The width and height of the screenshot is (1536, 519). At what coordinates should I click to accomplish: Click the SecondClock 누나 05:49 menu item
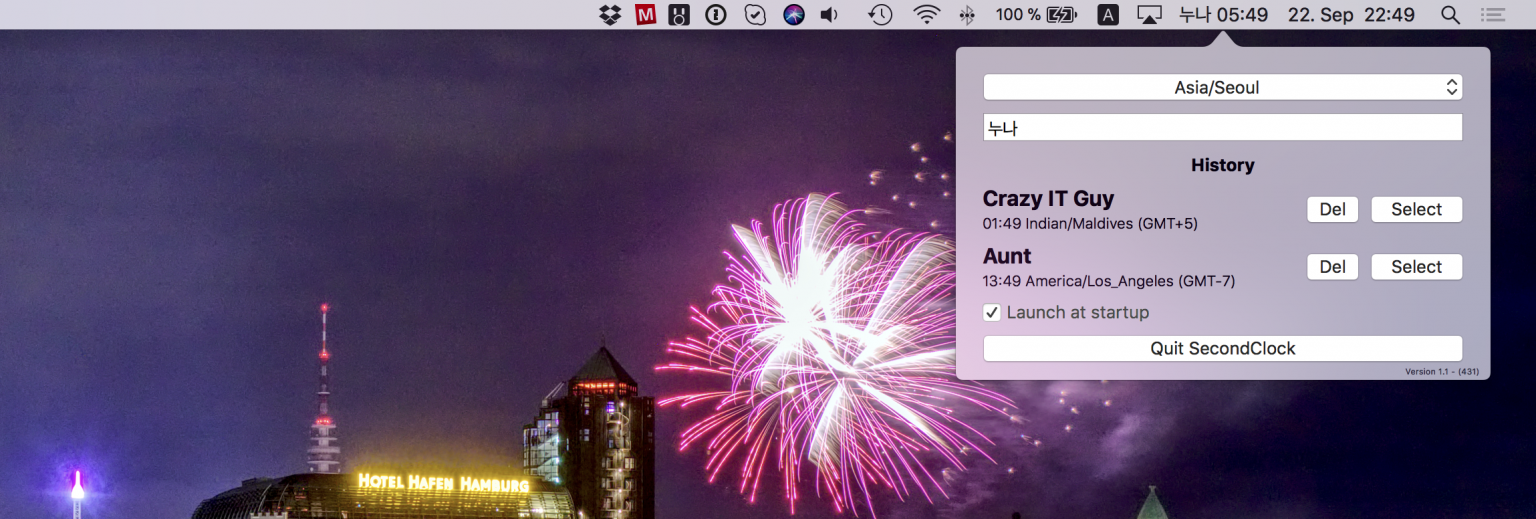1223,15
